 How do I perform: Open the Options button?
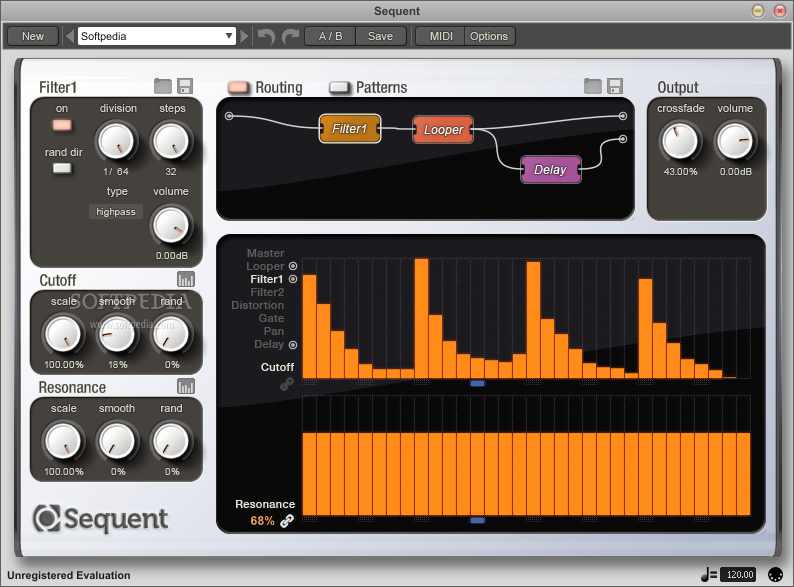[x=489, y=36]
